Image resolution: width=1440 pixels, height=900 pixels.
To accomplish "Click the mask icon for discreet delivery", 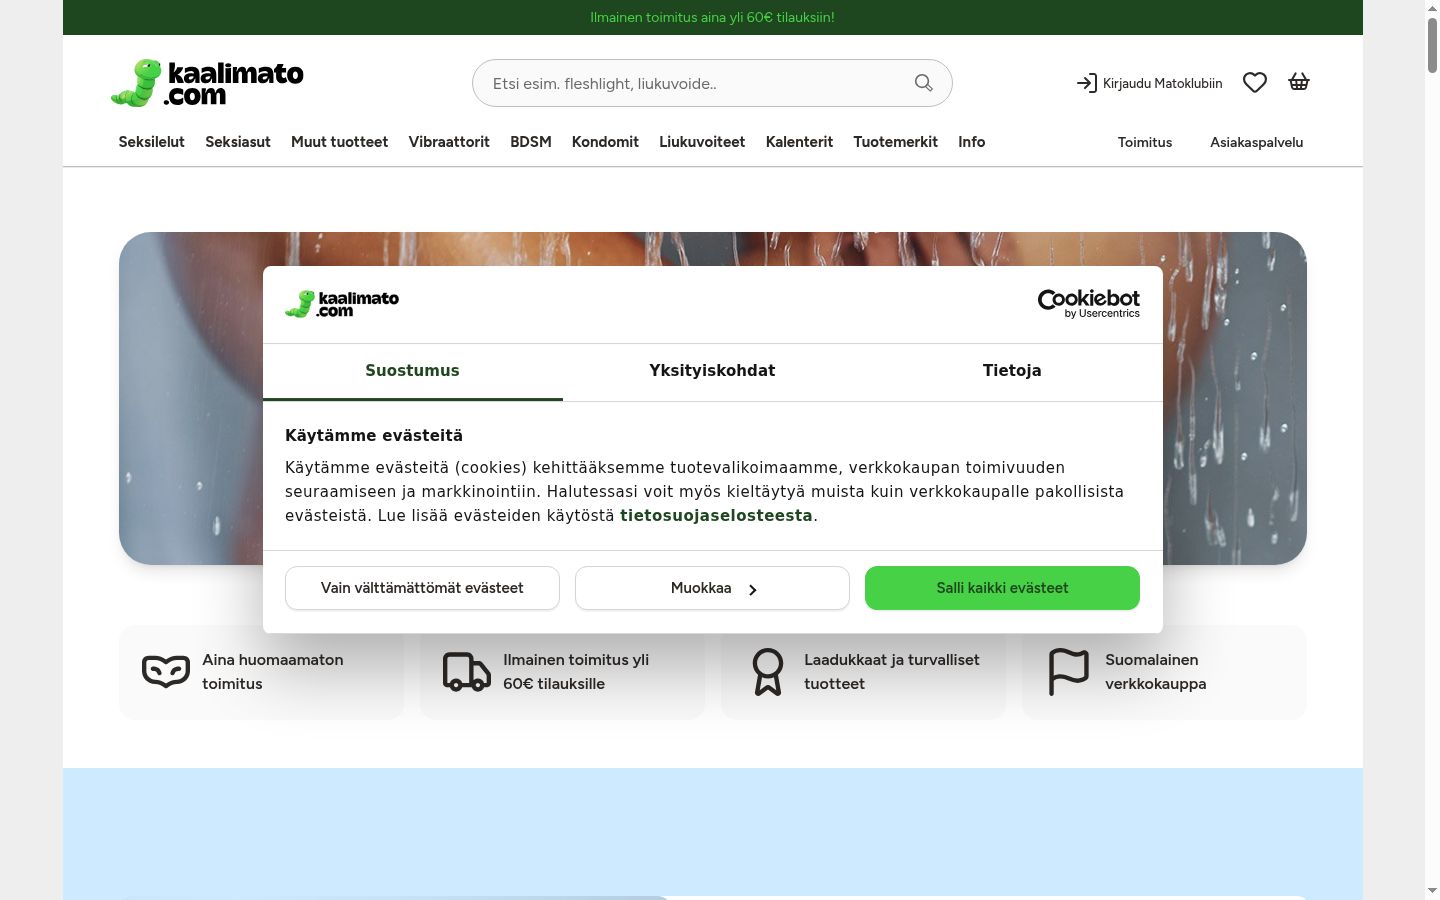I will [x=166, y=672].
